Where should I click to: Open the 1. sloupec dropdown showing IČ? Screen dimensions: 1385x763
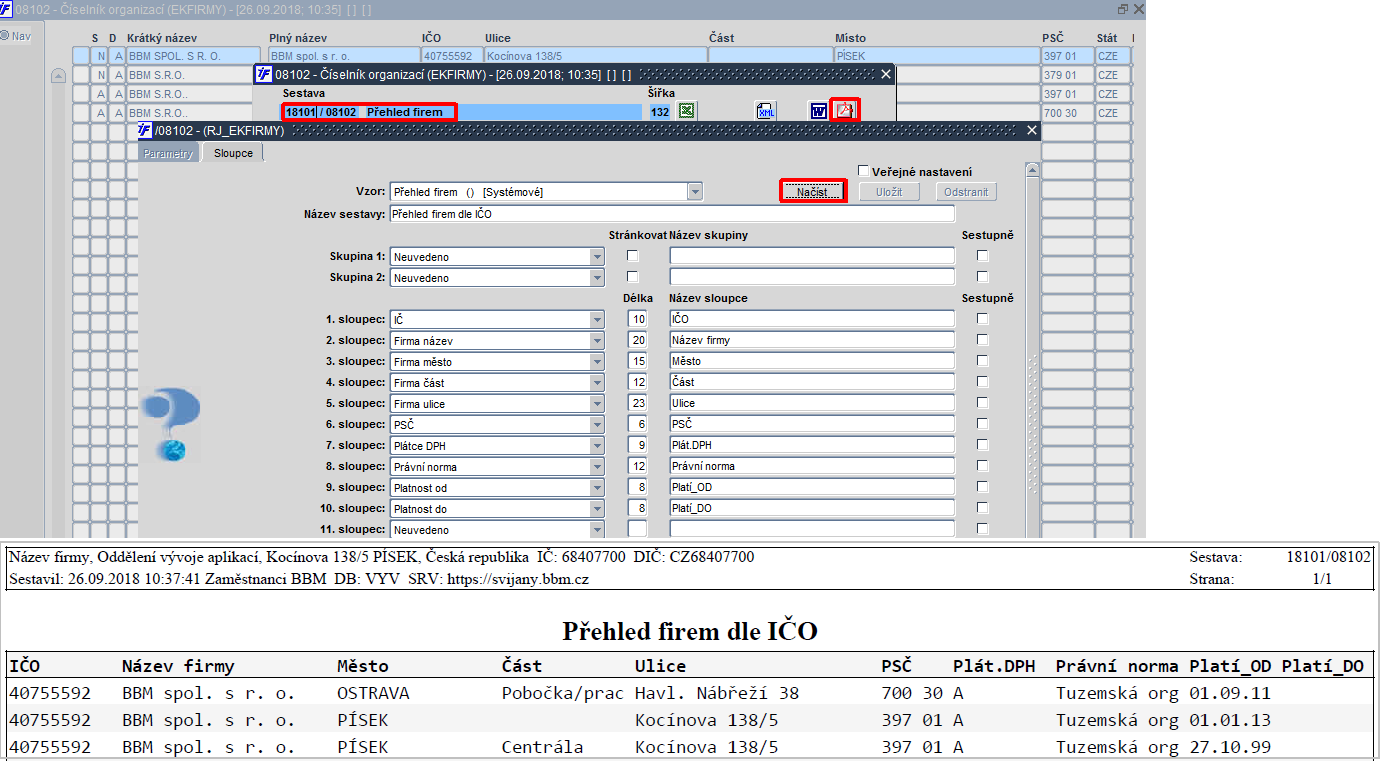pos(597,320)
